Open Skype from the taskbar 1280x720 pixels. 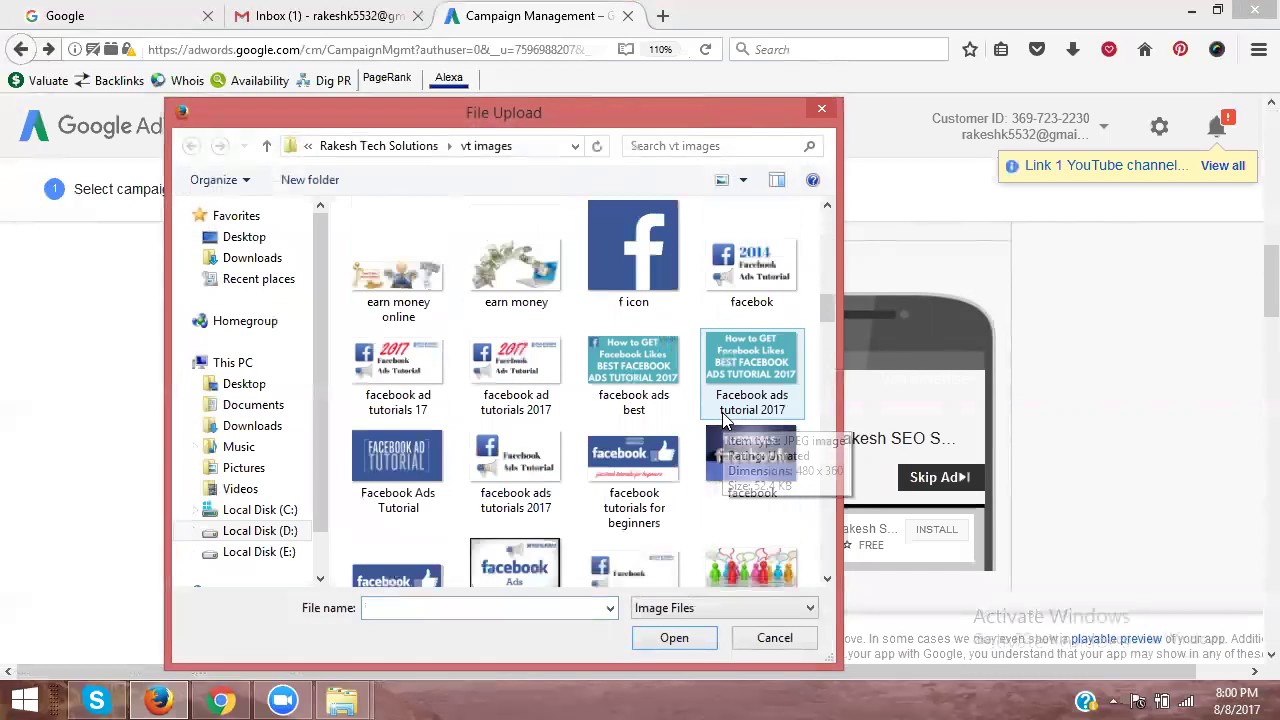[x=97, y=700]
